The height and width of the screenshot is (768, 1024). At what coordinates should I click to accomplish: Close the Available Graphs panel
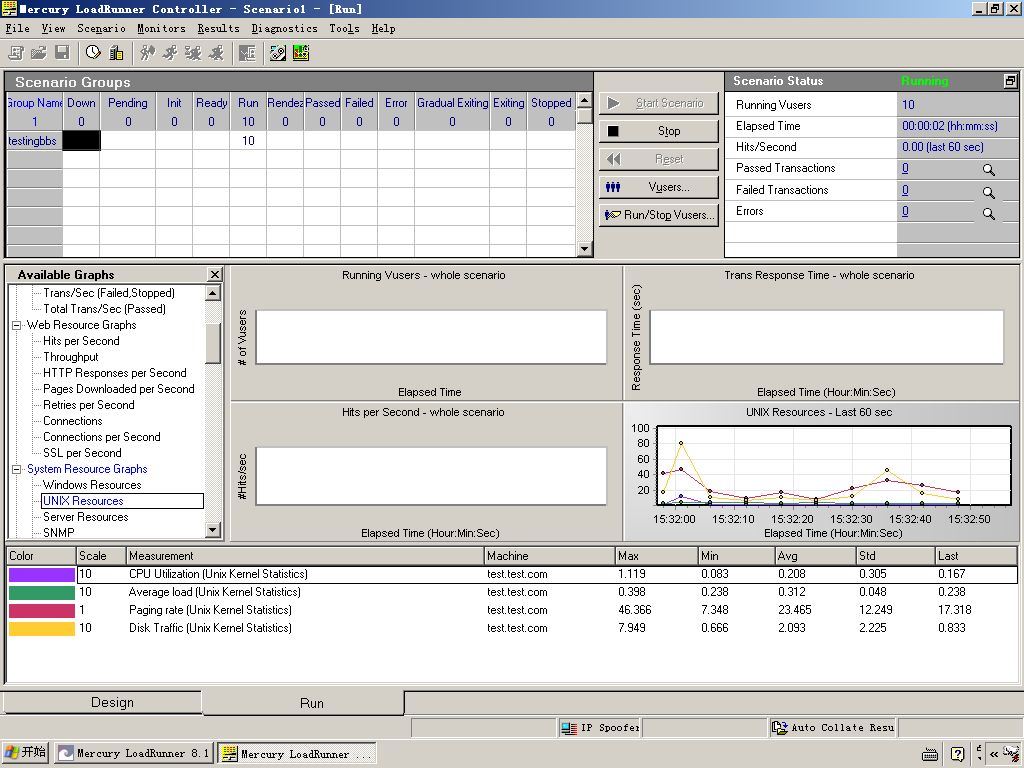214,274
